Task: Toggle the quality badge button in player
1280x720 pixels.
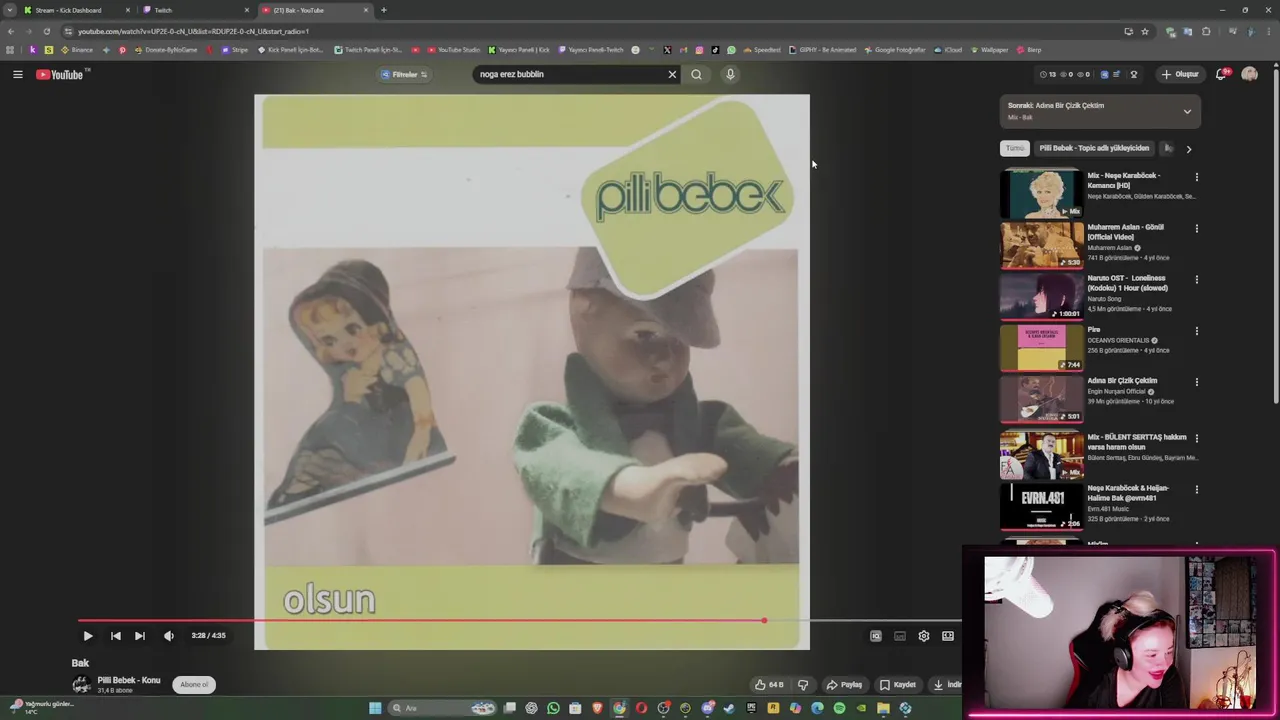Action: point(876,636)
